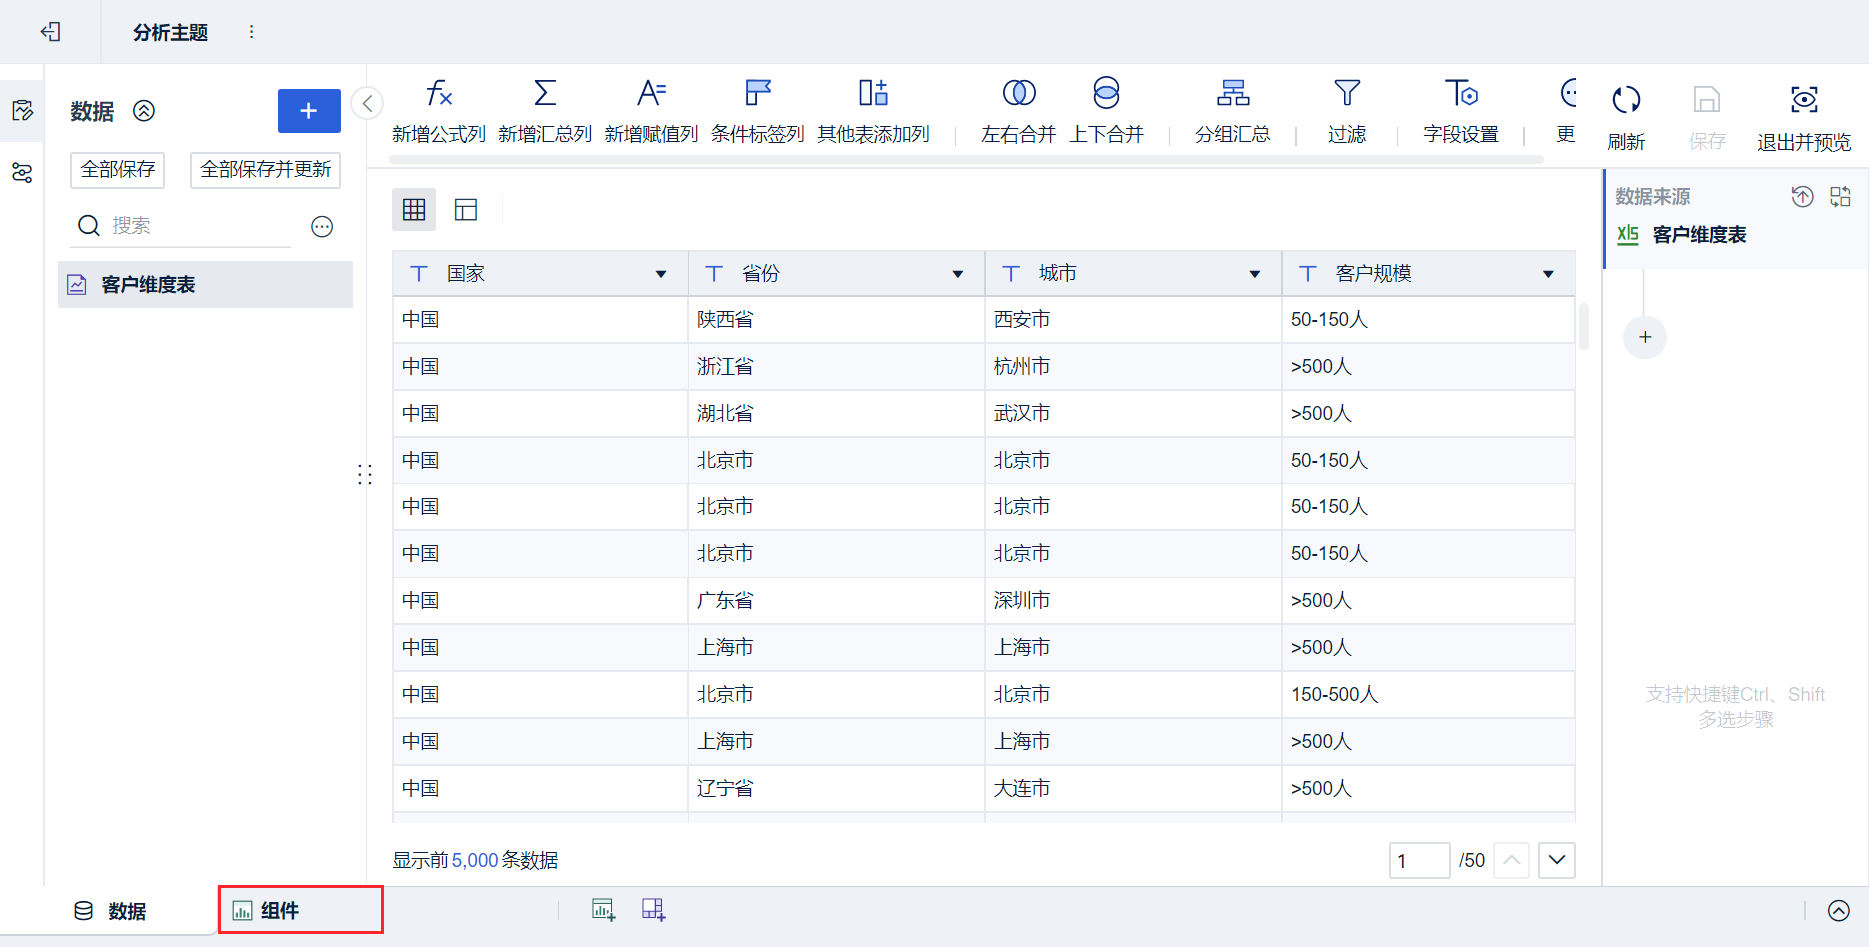
Task: Show more tools via 更多 icon
Action: pos(1567,111)
